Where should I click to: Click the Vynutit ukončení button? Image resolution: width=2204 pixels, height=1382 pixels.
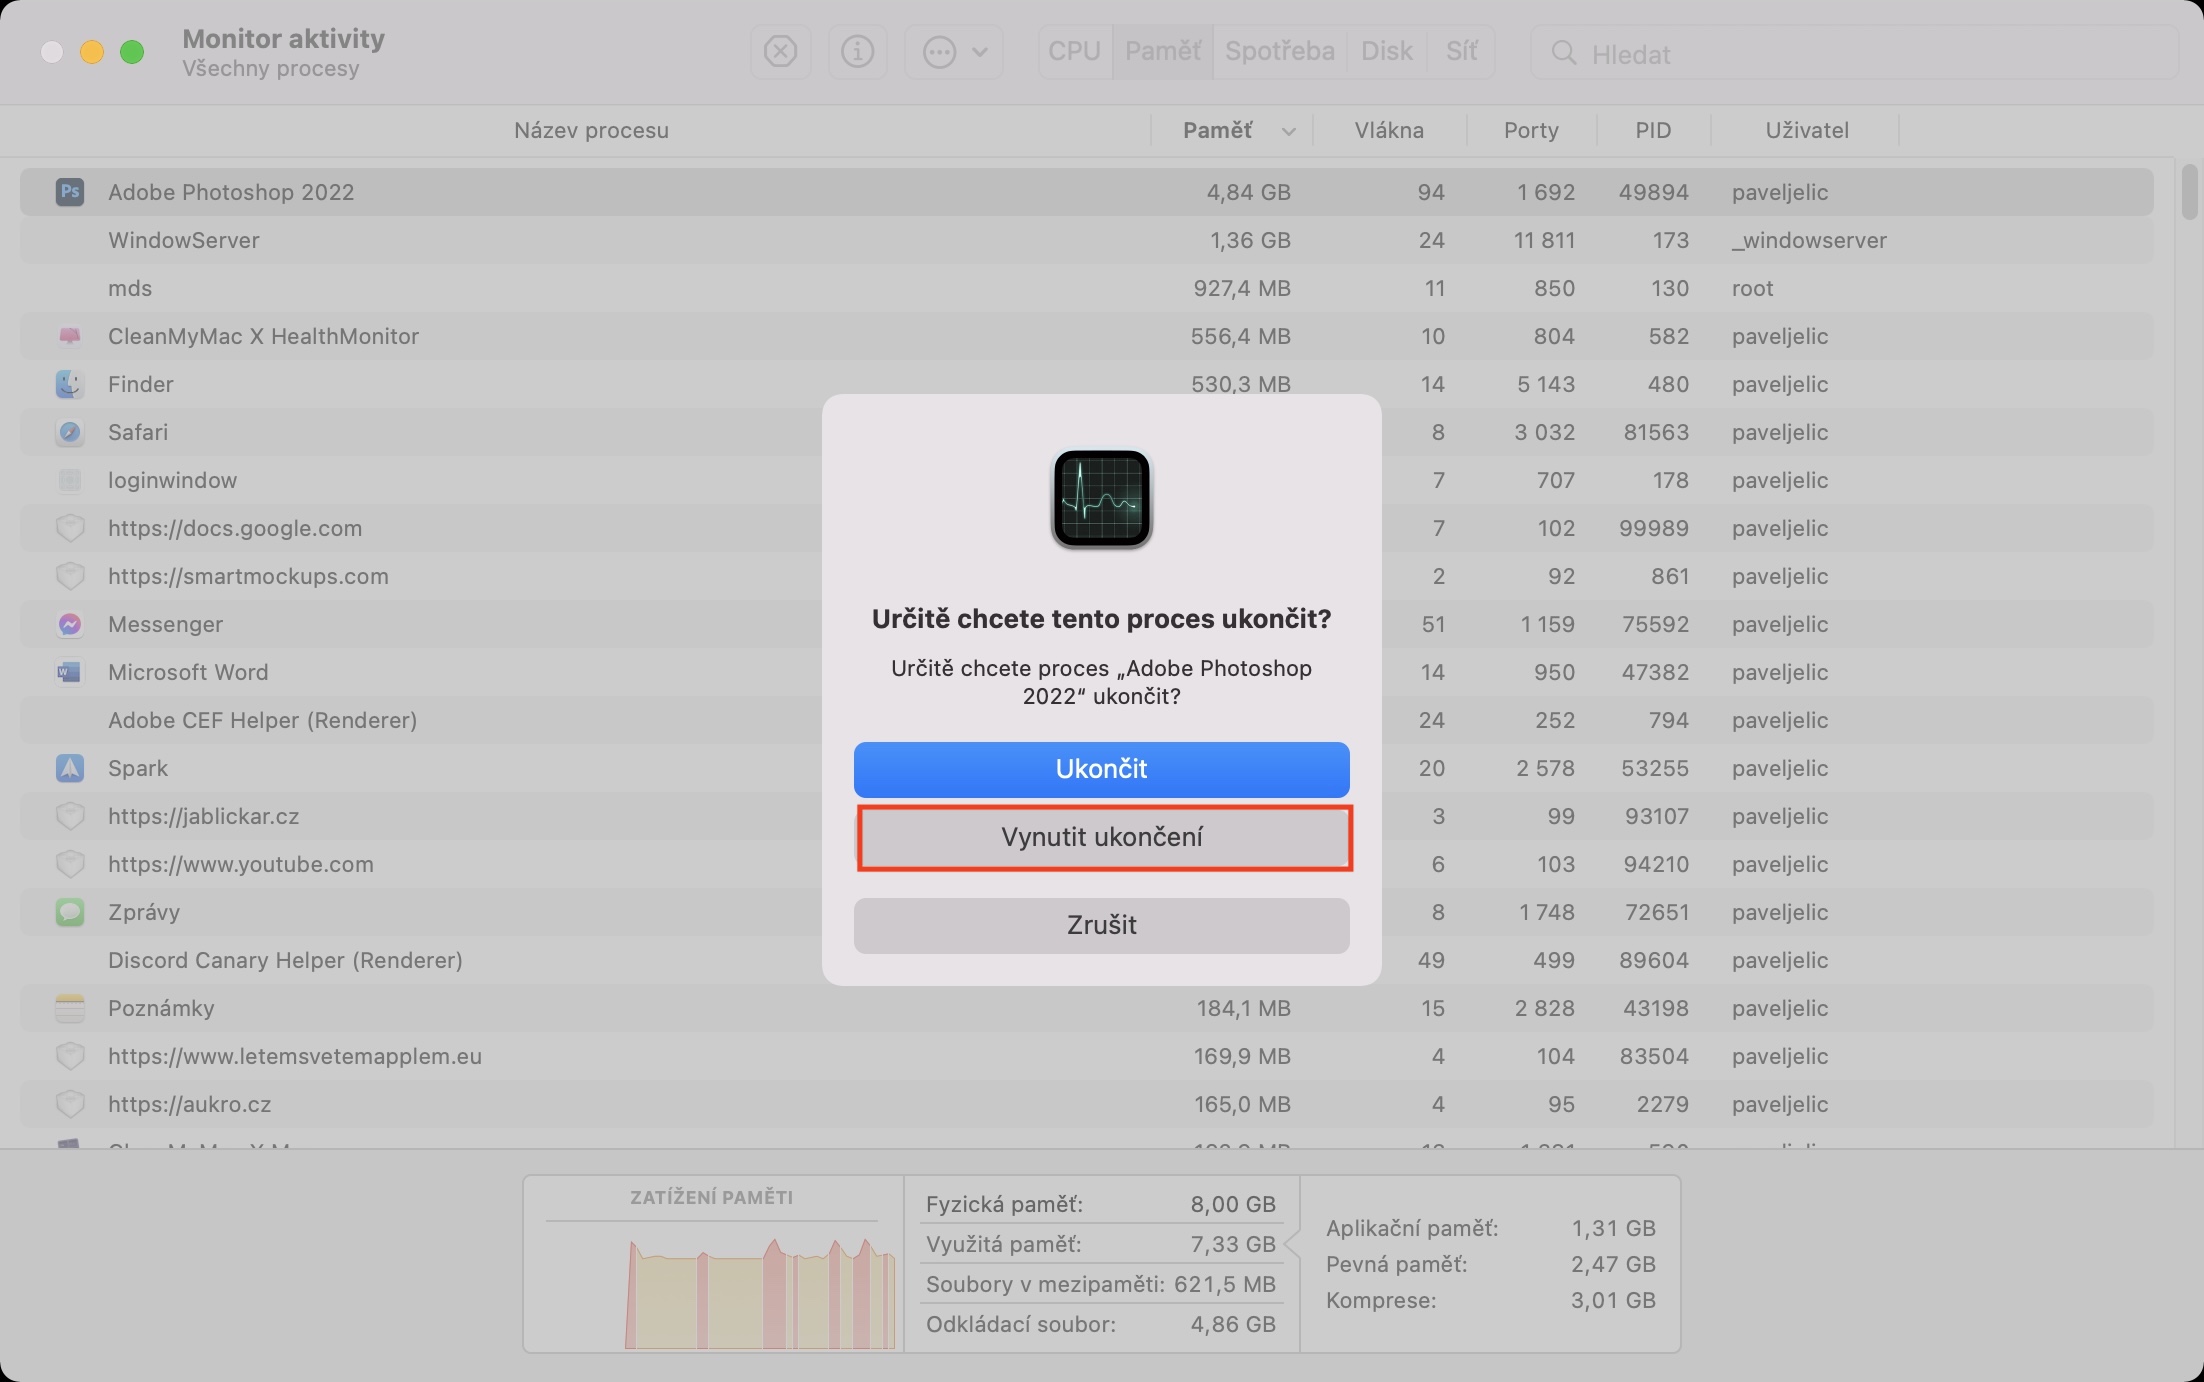tap(1102, 838)
